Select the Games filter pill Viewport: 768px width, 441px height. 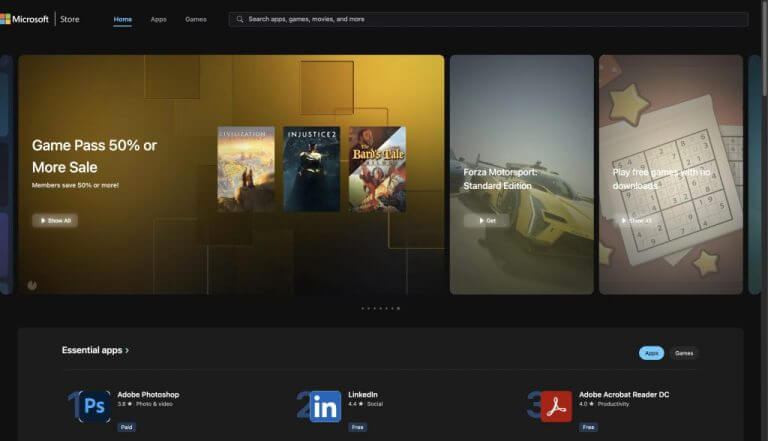[x=684, y=353]
